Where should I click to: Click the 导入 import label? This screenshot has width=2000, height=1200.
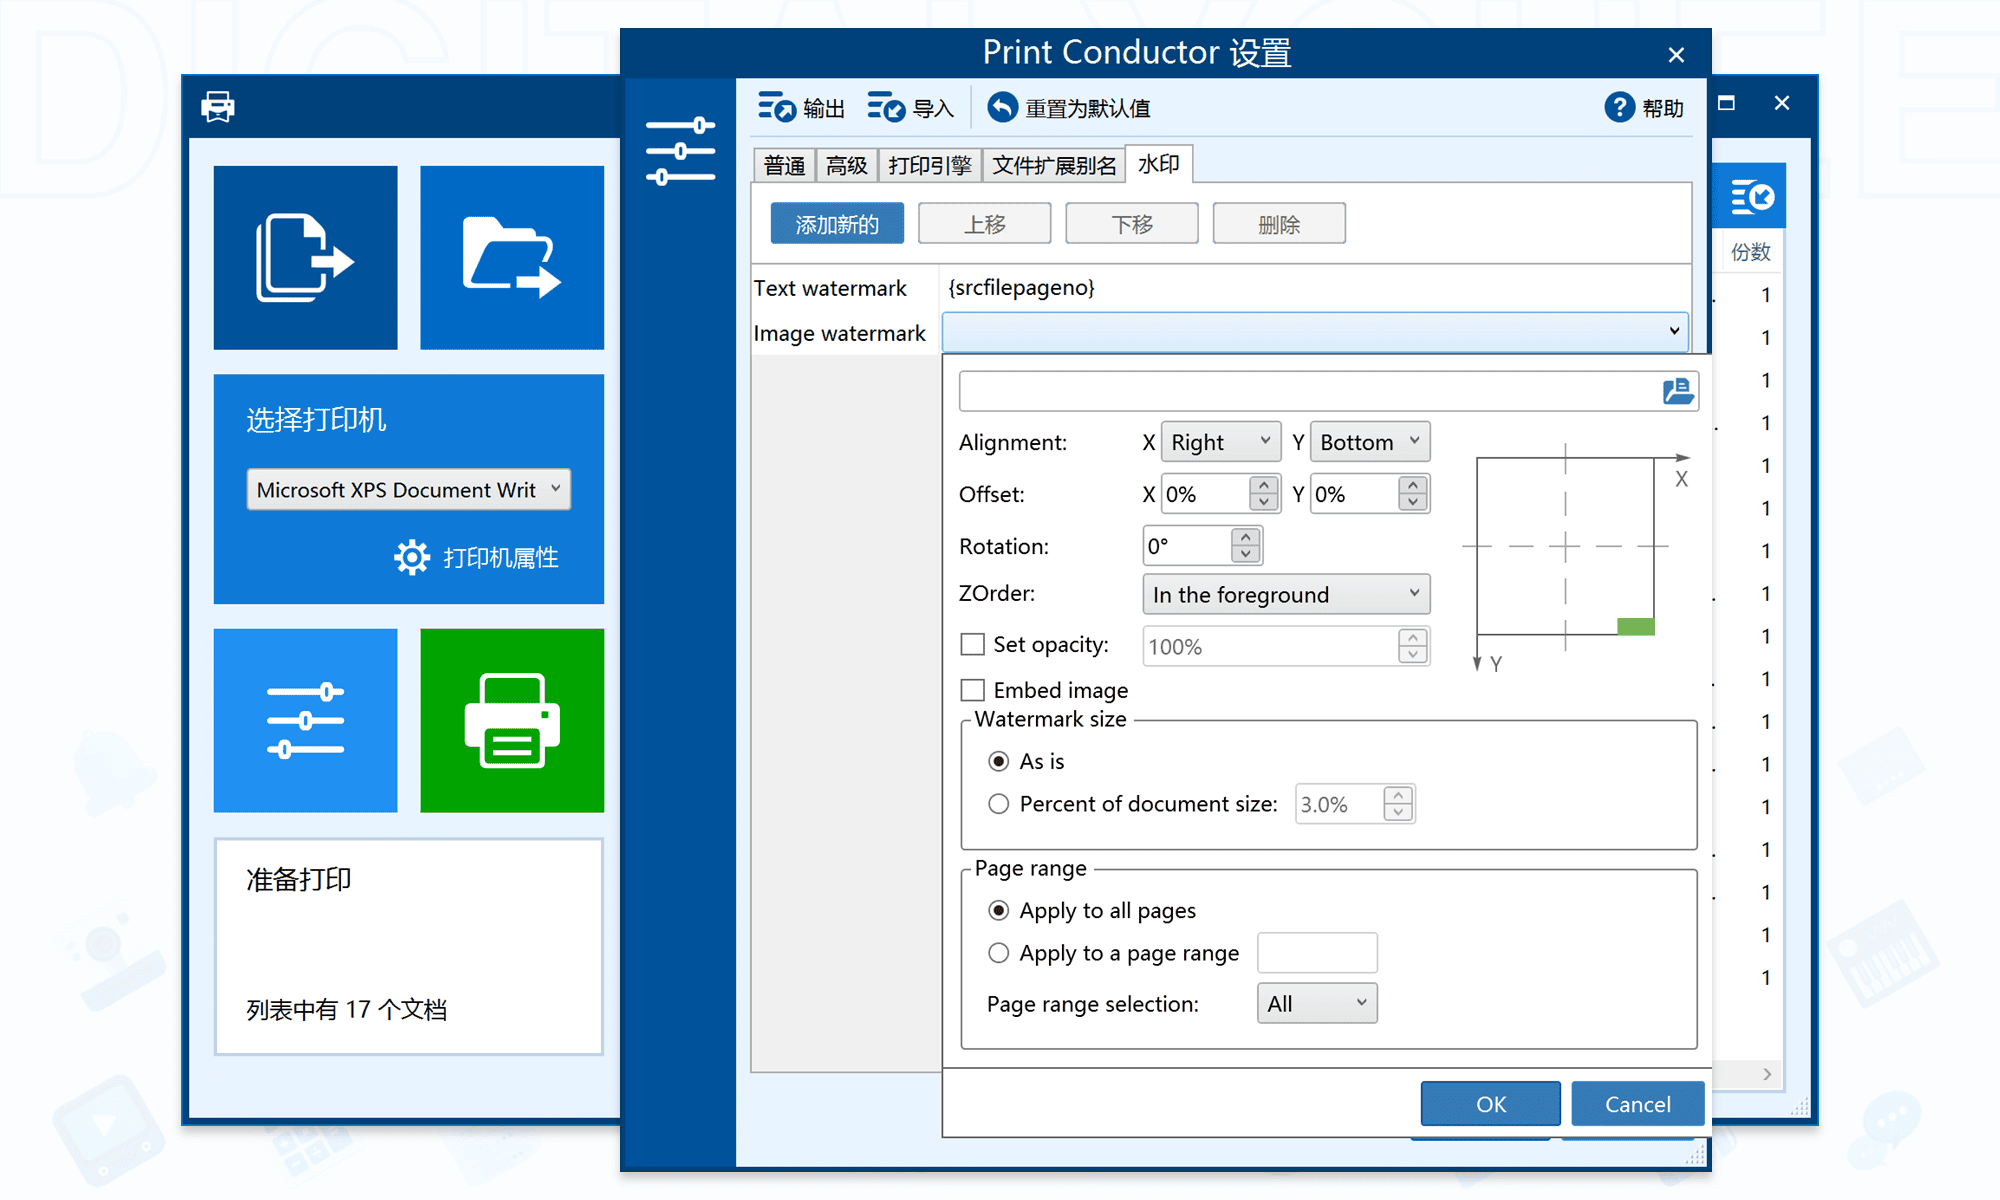(x=934, y=108)
